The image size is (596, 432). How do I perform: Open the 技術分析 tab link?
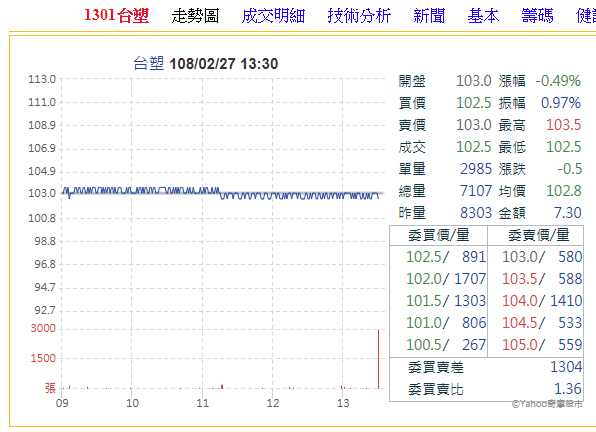tap(359, 16)
